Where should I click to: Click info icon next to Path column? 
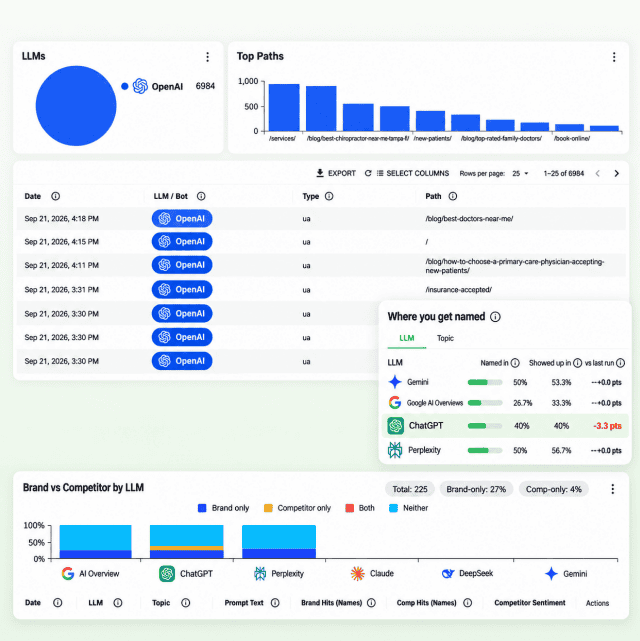452,196
